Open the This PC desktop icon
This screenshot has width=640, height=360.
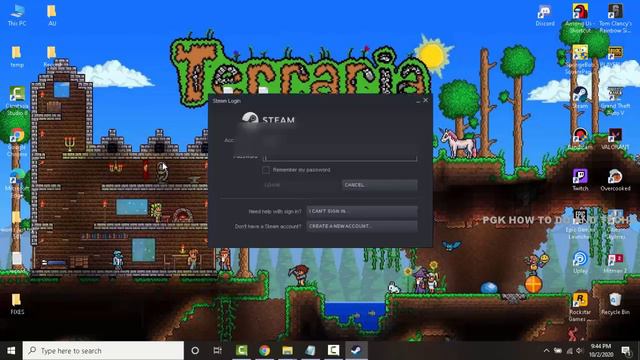click(17, 16)
